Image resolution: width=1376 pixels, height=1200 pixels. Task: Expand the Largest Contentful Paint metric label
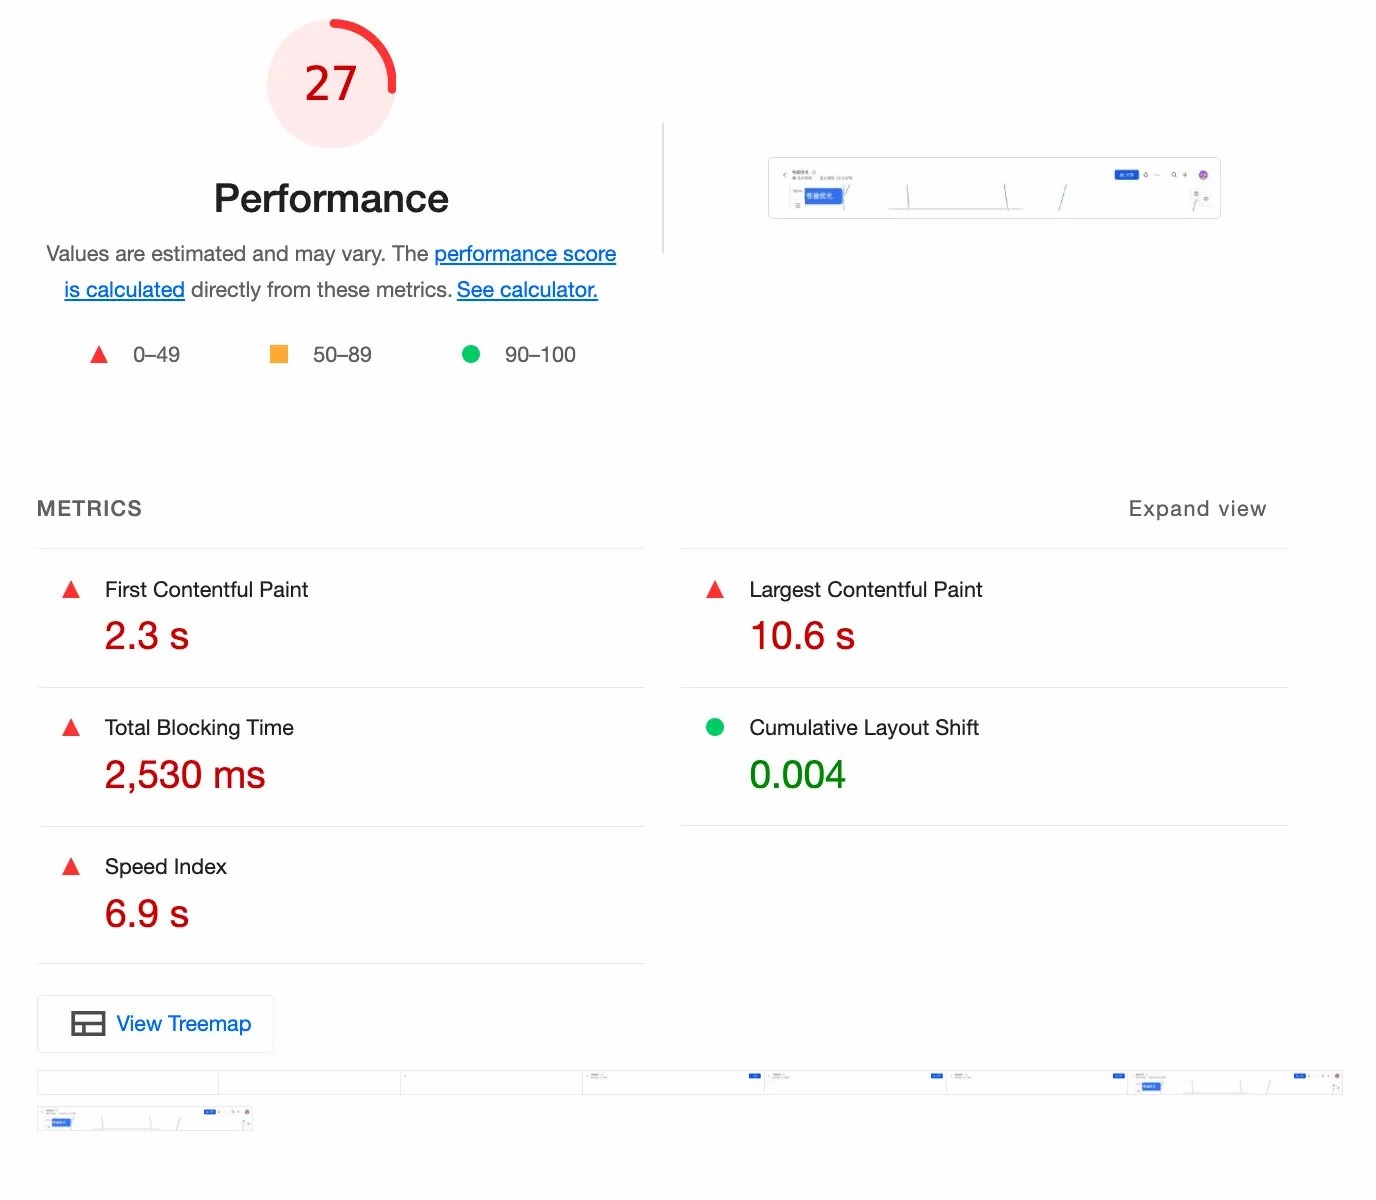click(865, 590)
